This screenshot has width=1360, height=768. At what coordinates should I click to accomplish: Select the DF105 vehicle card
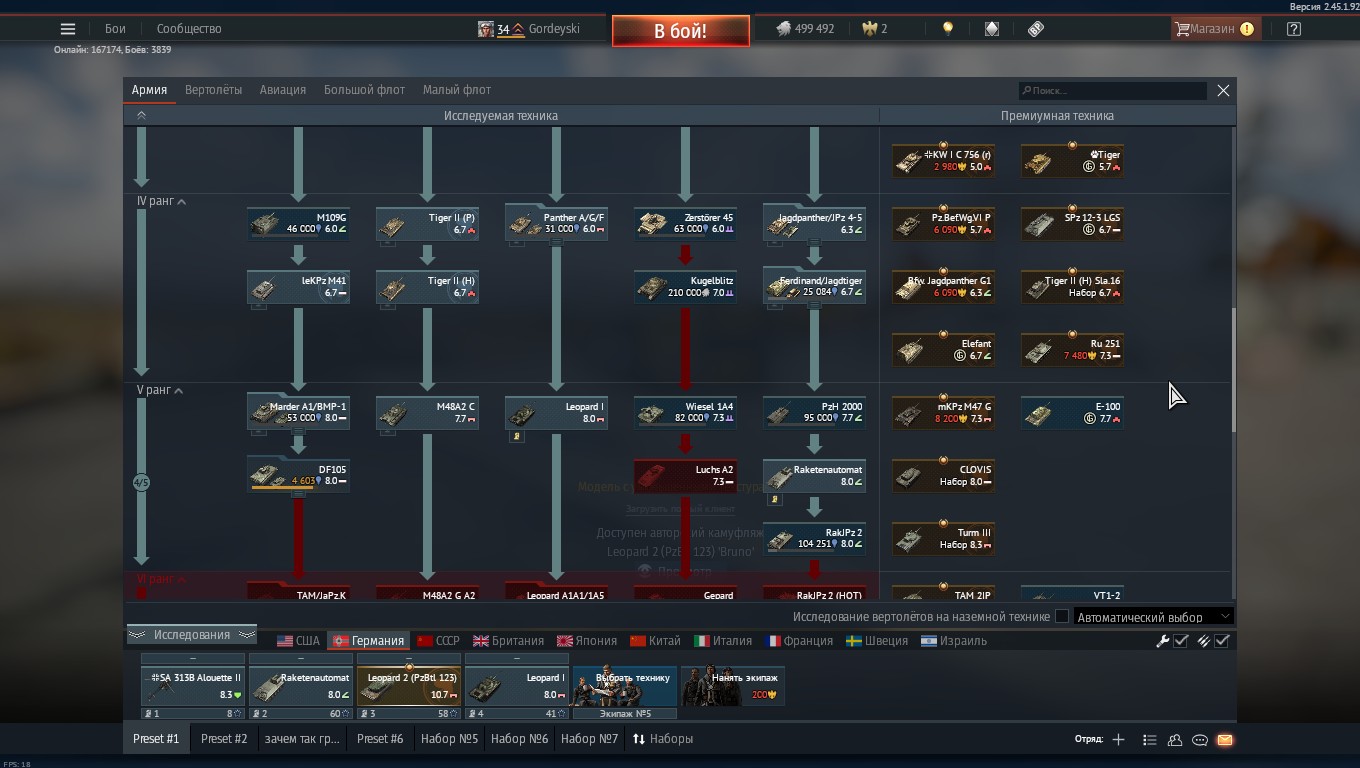[299, 476]
